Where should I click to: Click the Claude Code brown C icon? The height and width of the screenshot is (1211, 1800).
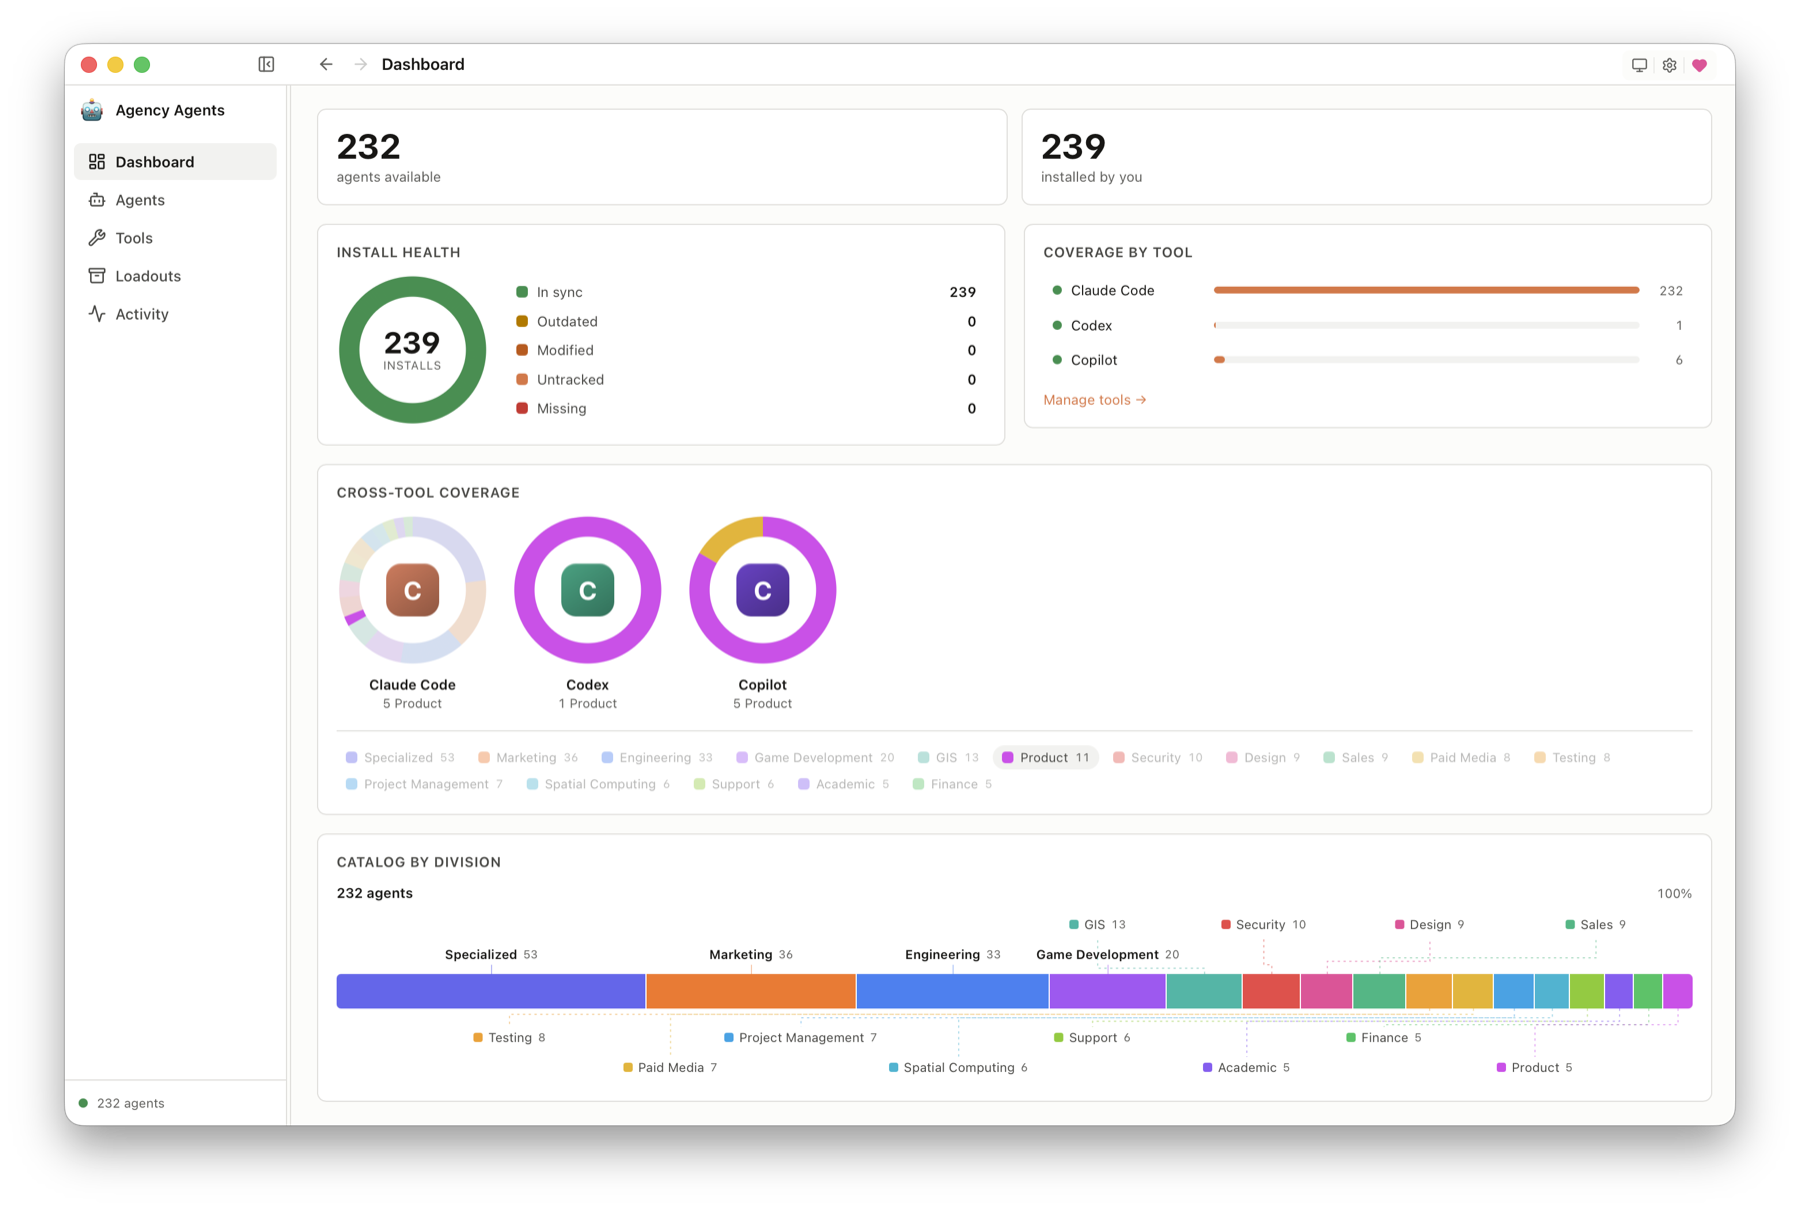point(412,590)
